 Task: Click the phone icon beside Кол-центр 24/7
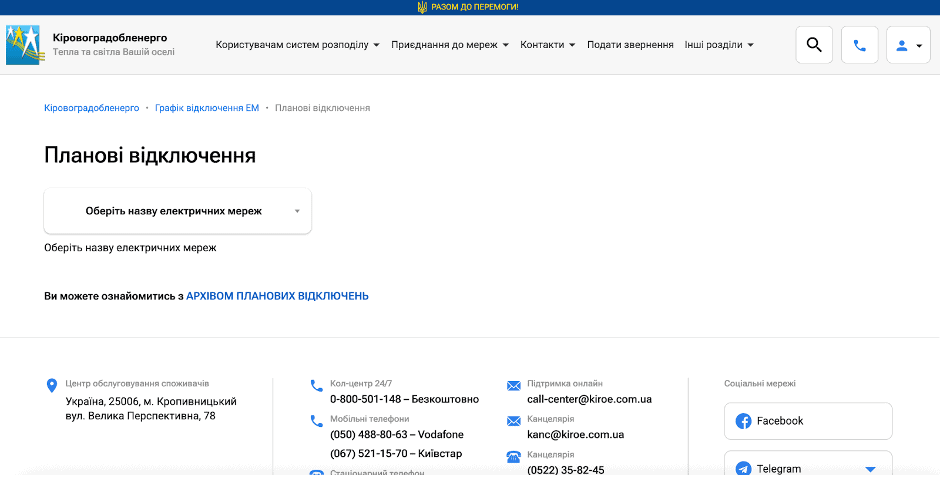click(316, 386)
